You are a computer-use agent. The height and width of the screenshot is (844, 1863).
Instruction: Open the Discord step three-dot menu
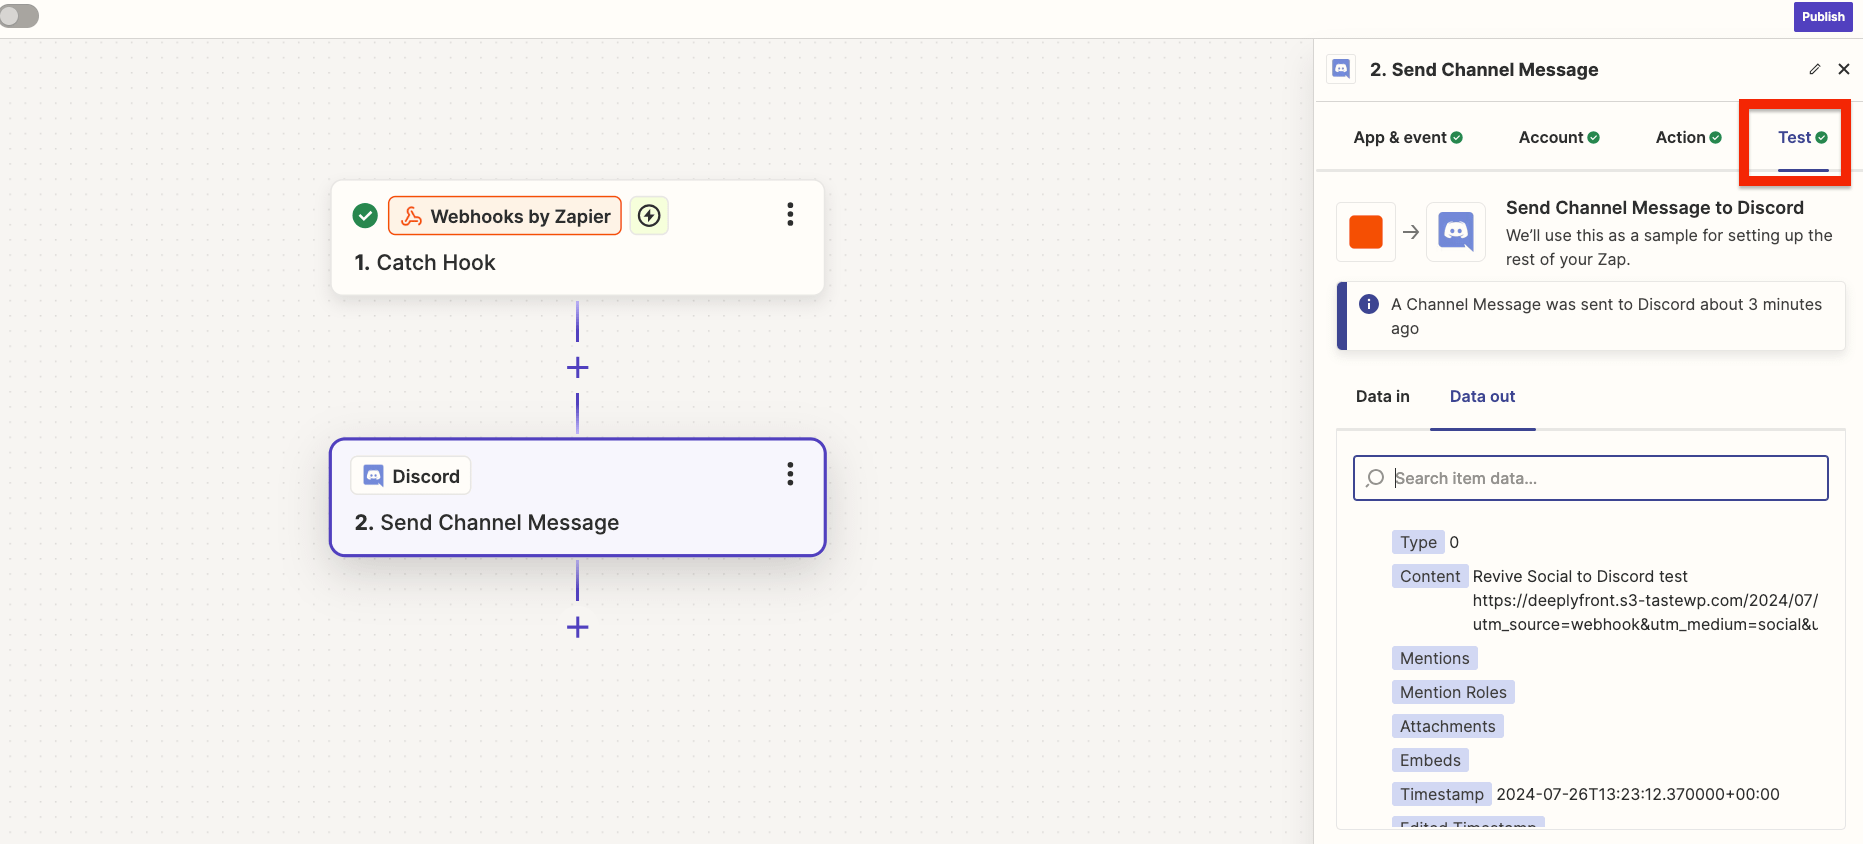pyautogui.click(x=790, y=474)
